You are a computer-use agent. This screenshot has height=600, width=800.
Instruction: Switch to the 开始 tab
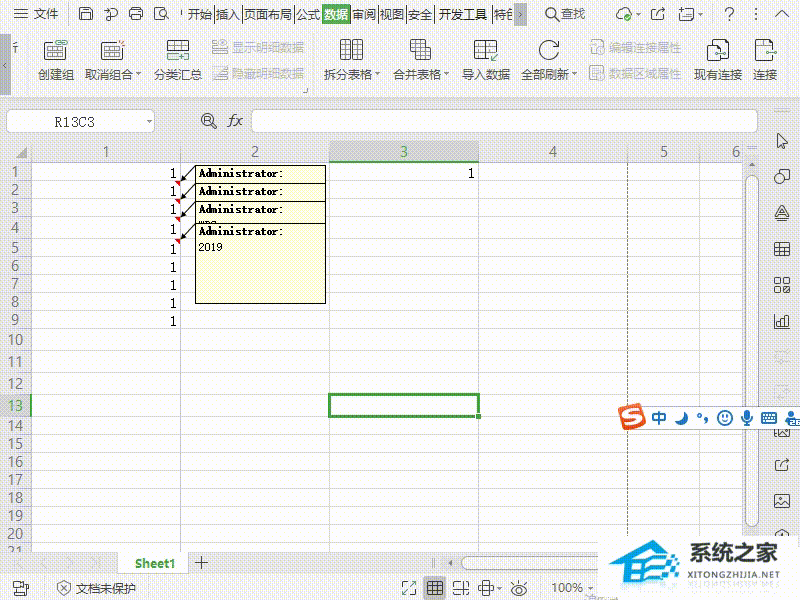pos(199,14)
